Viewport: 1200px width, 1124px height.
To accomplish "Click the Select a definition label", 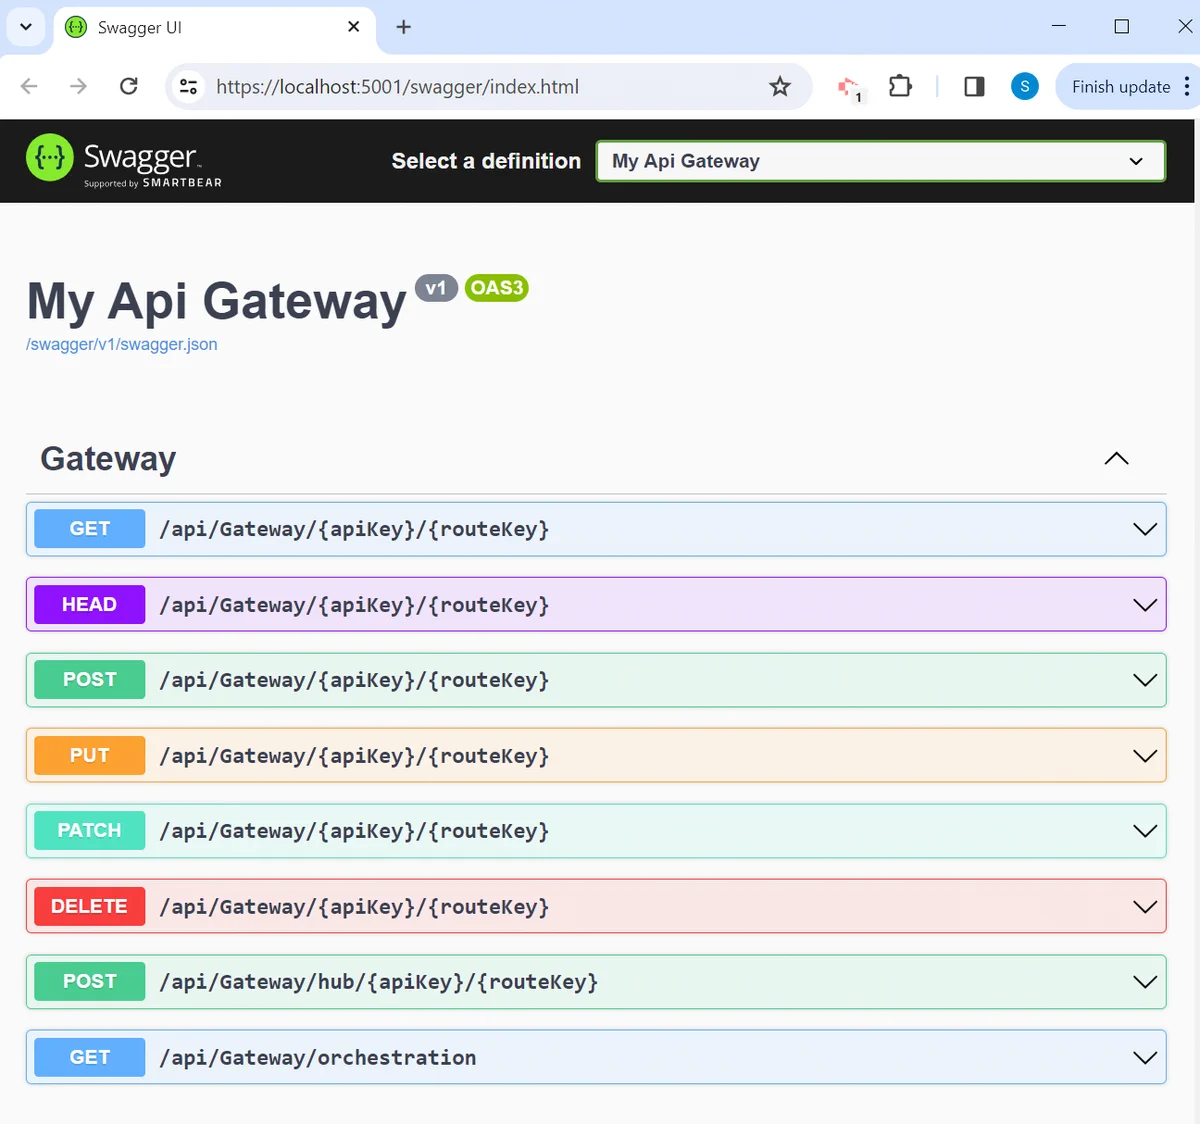I will (x=486, y=161).
